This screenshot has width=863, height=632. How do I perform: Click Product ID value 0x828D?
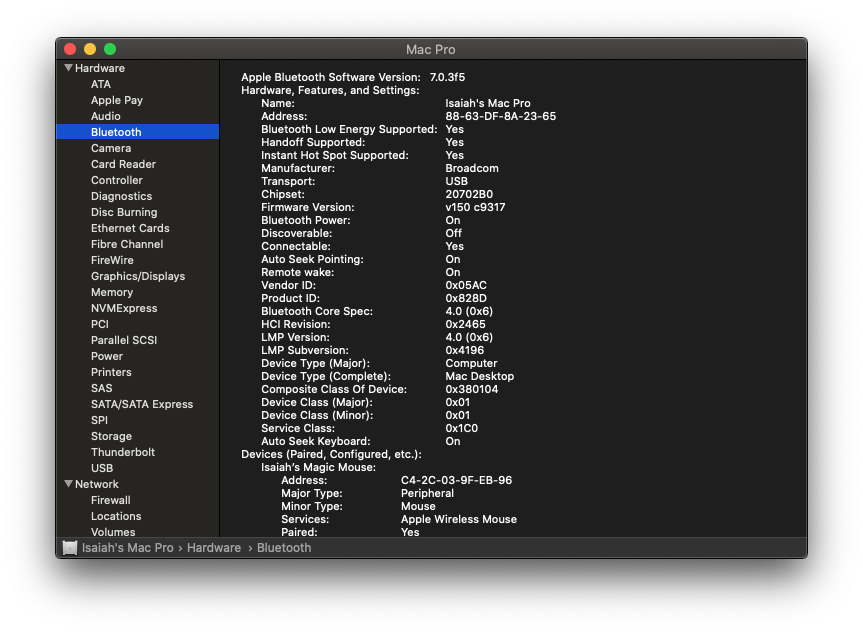(466, 298)
